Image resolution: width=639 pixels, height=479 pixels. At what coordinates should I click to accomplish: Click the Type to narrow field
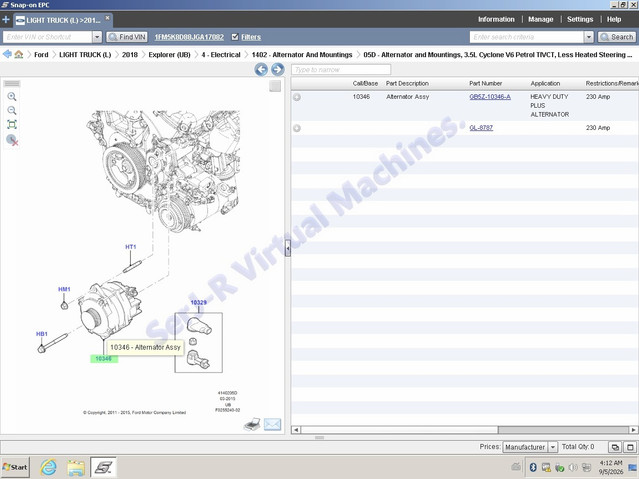[341, 70]
